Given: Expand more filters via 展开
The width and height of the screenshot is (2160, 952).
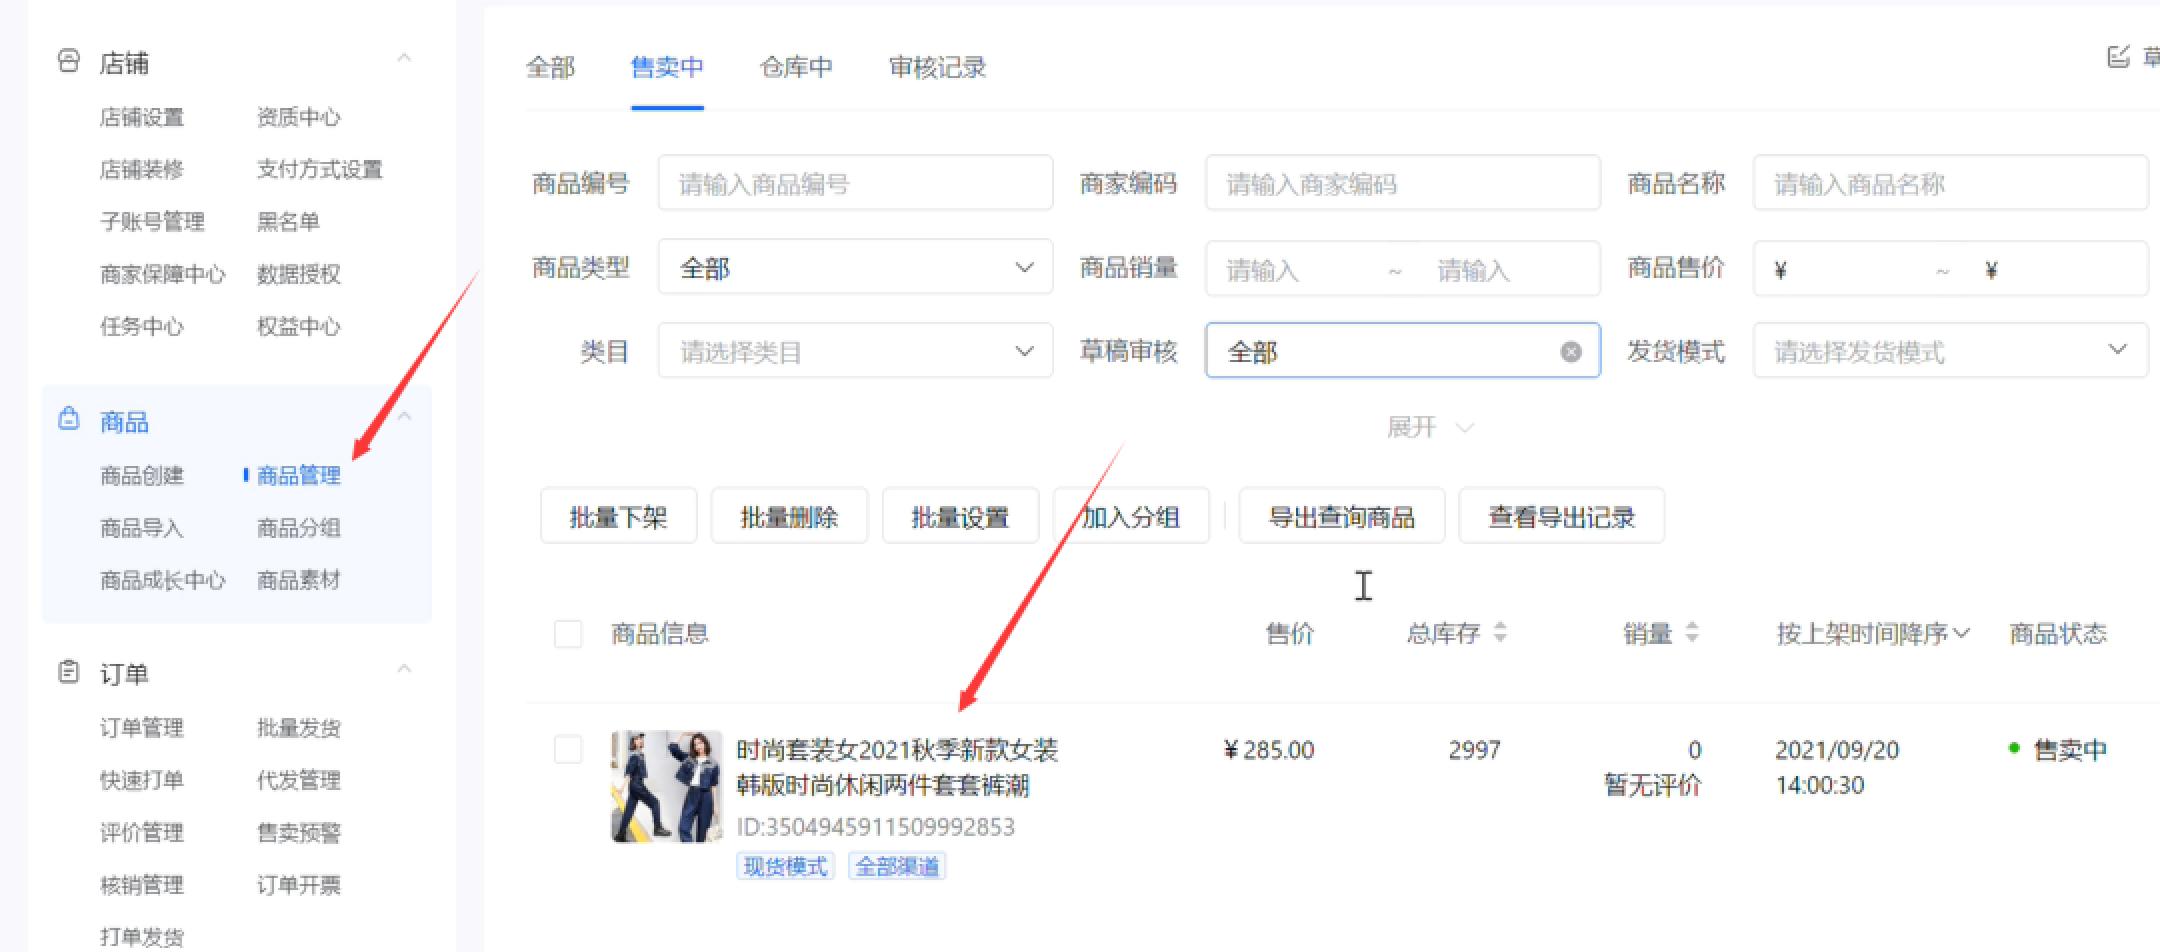Looking at the screenshot, I should (1429, 428).
